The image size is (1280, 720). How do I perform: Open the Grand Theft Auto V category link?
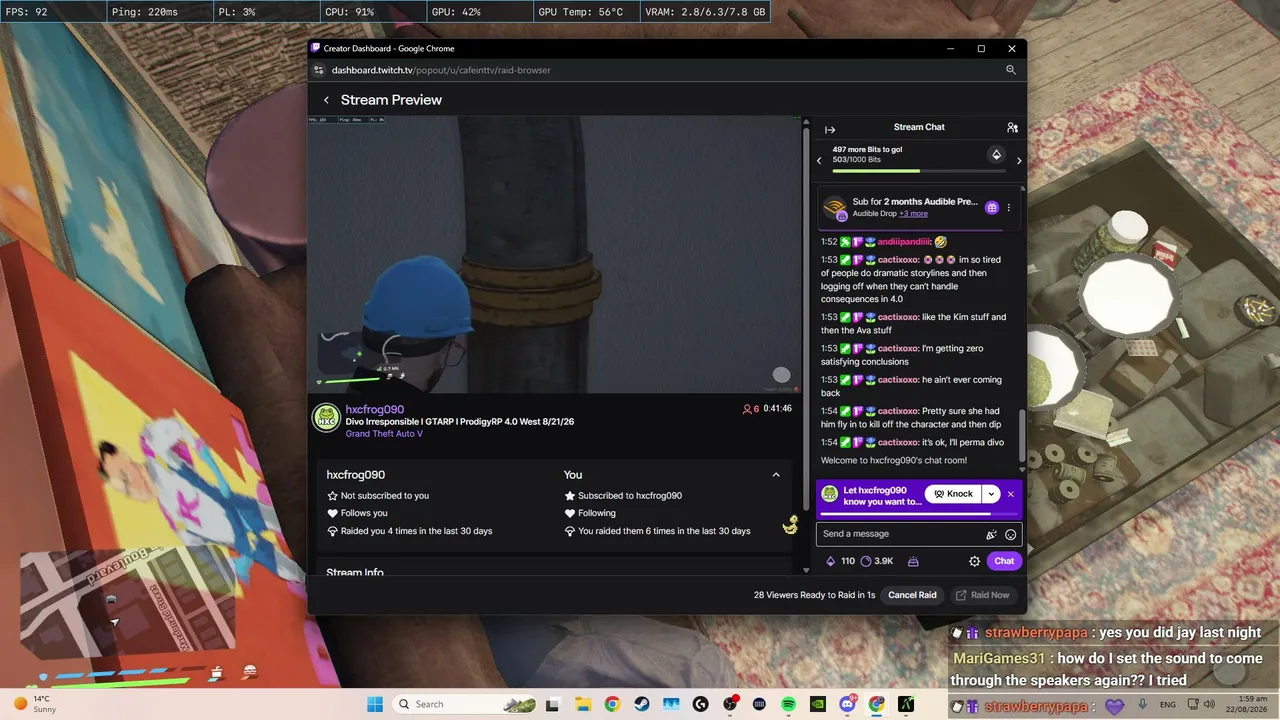384,434
